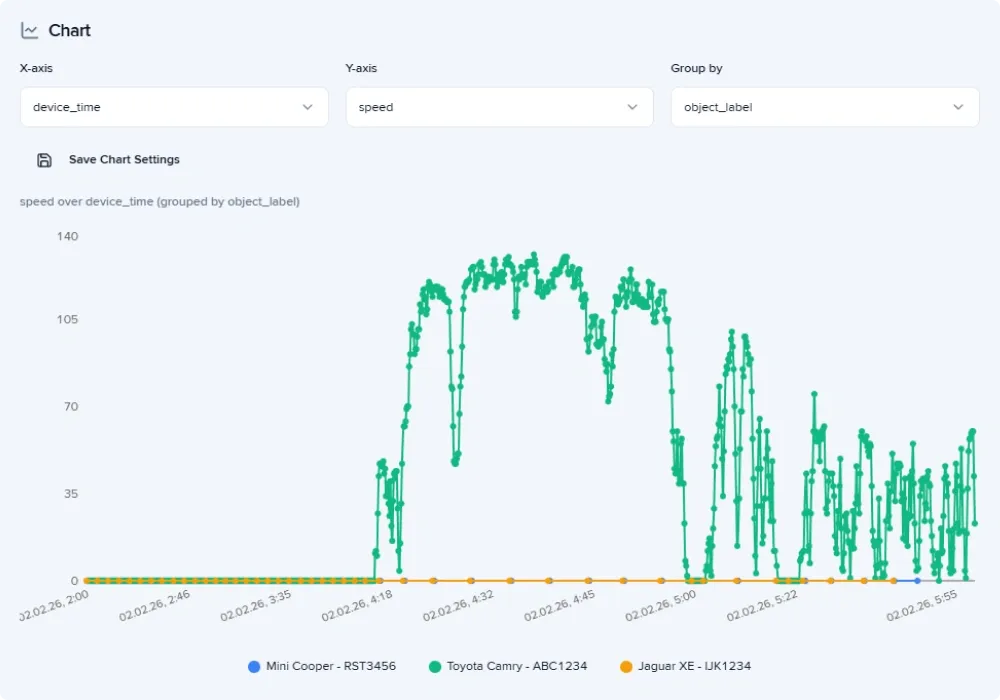1000x700 pixels.
Task: Click the chevron on the Group by dropdown
Action: (x=956, y=106)
